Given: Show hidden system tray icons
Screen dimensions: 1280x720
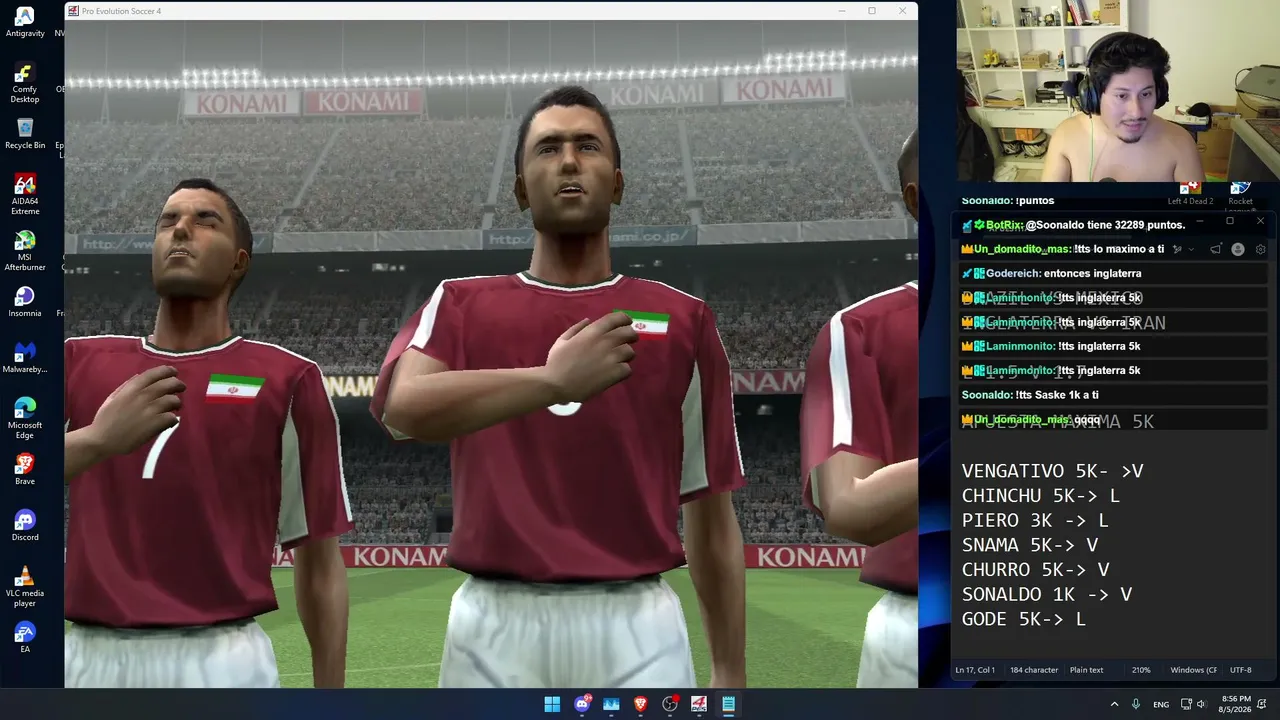Looking at the screenshot, I should pyautogui.click(x=1114, y=704).
